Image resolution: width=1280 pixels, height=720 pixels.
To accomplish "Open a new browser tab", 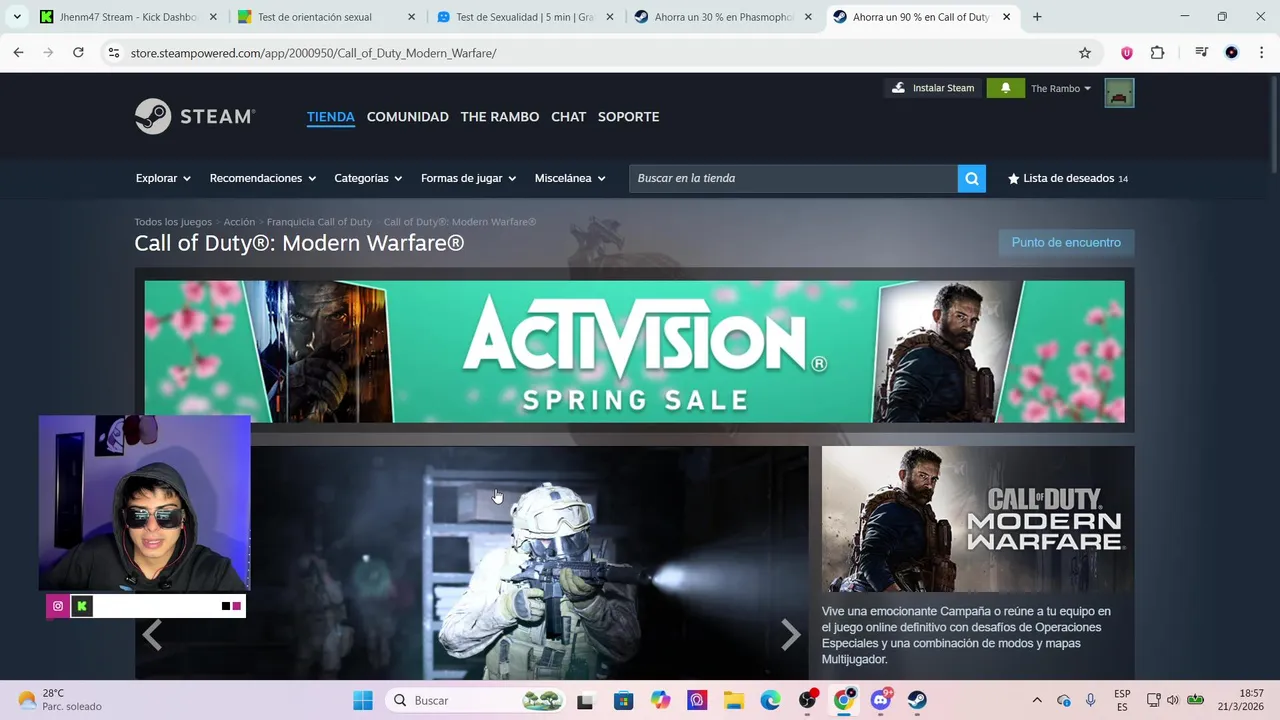I will (1037, 17).
